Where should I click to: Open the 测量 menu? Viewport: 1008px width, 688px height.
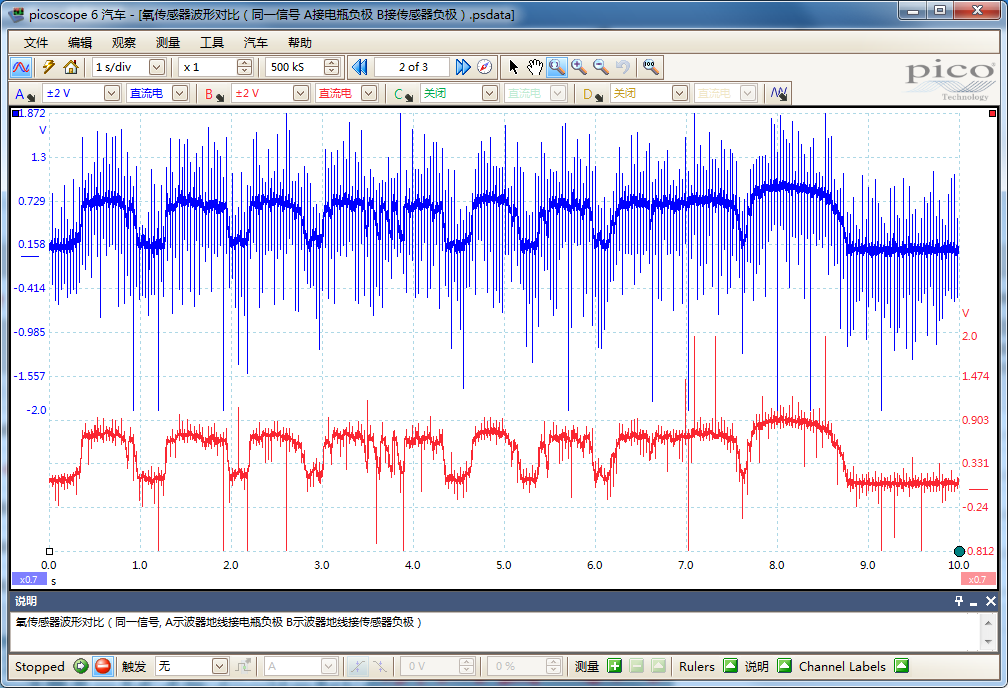pyautogui.click(x=168, y=42)
